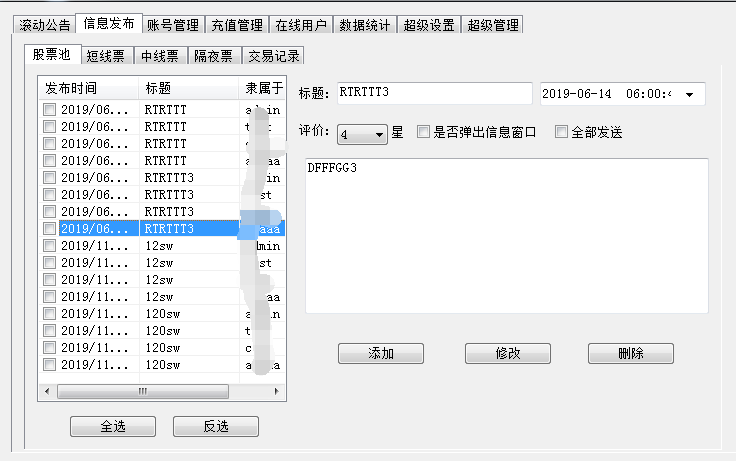Tick checkbox of 12sw row with owner ending 'st'
This screenshot has height=461, width=736.
point(49,262)
